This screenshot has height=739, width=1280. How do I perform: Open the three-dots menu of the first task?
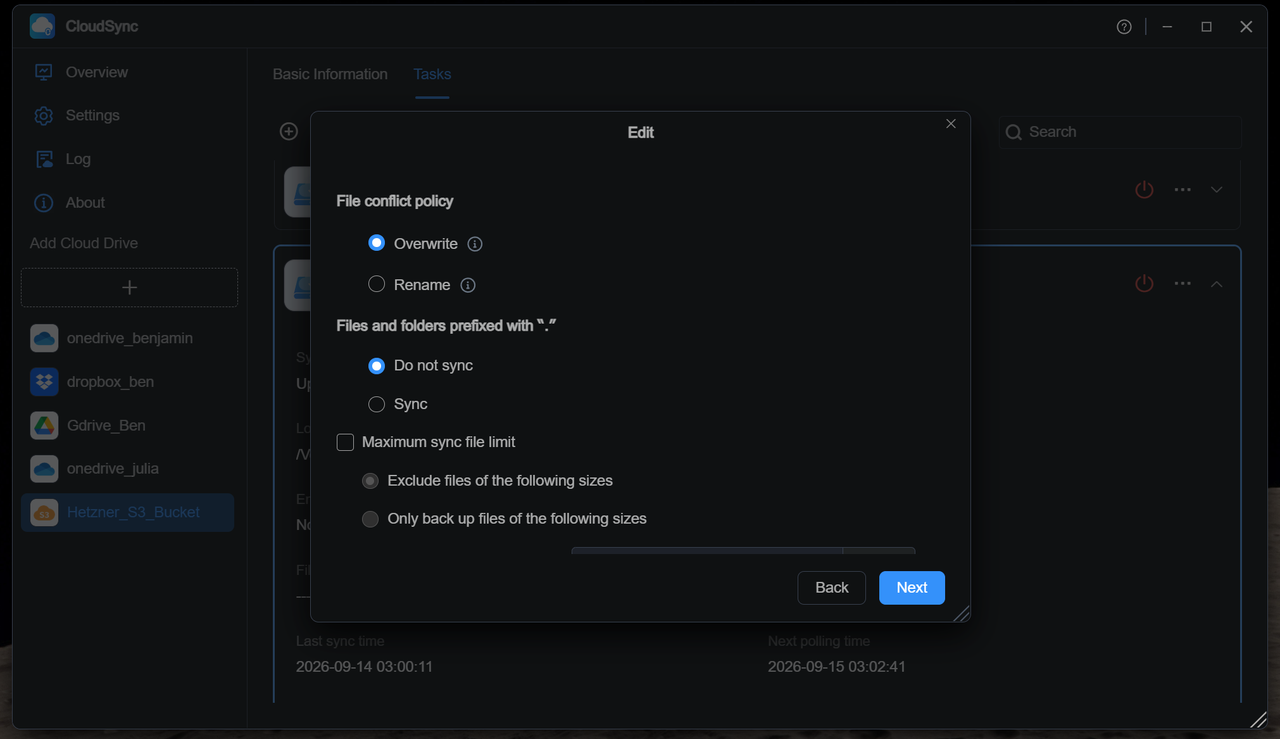[1182, 189]
